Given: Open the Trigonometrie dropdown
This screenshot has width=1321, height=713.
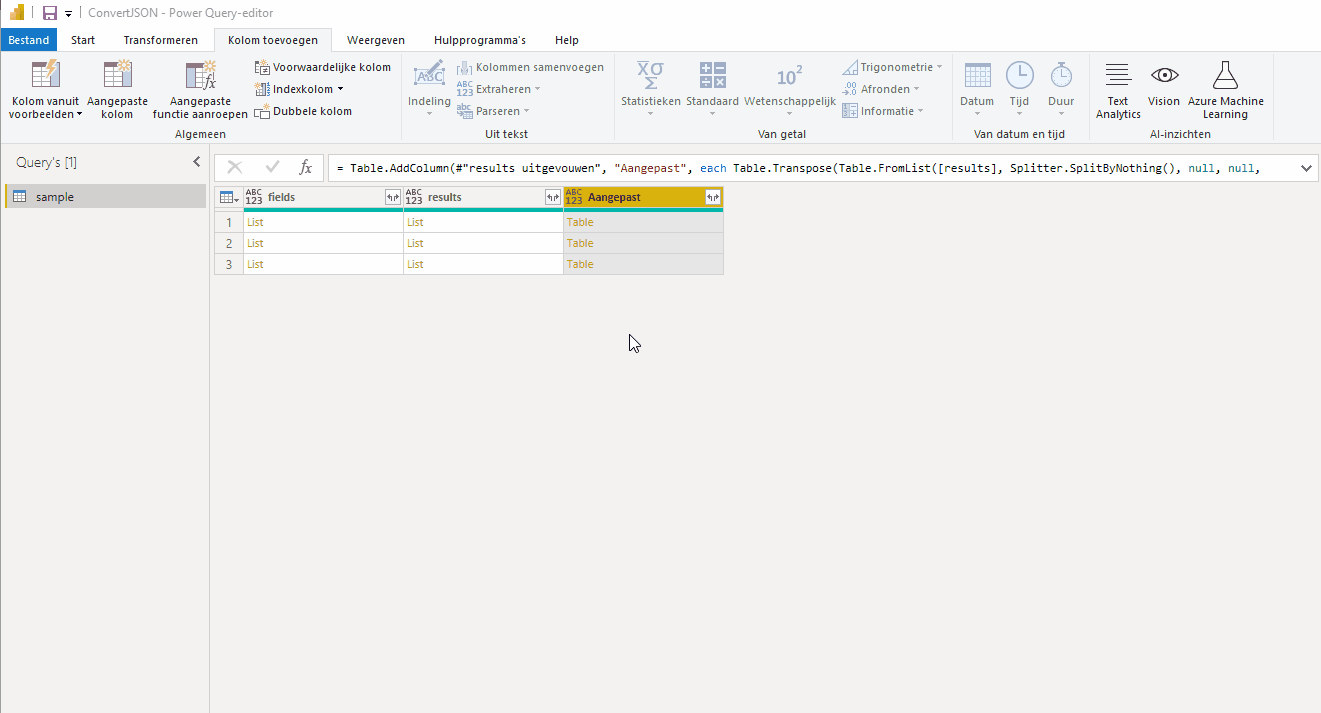Looking at the screenshot, I should coord(892,67).
